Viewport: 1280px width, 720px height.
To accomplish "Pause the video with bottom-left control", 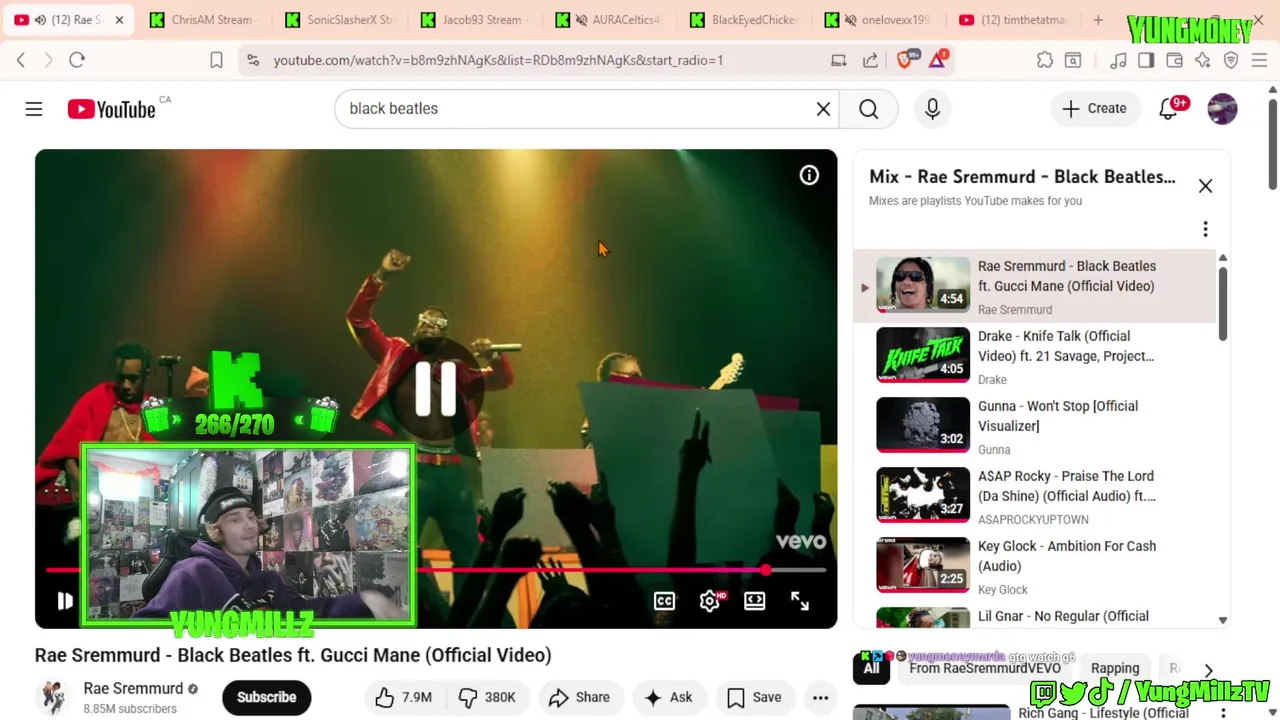I will (65, 601).
